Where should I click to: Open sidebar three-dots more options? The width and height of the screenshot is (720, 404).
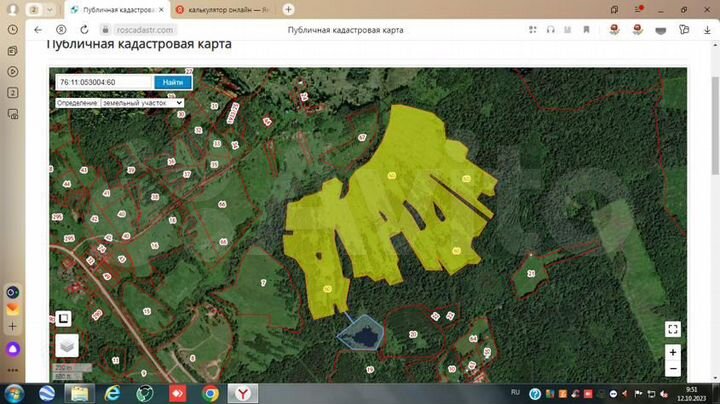coord(13,370)
